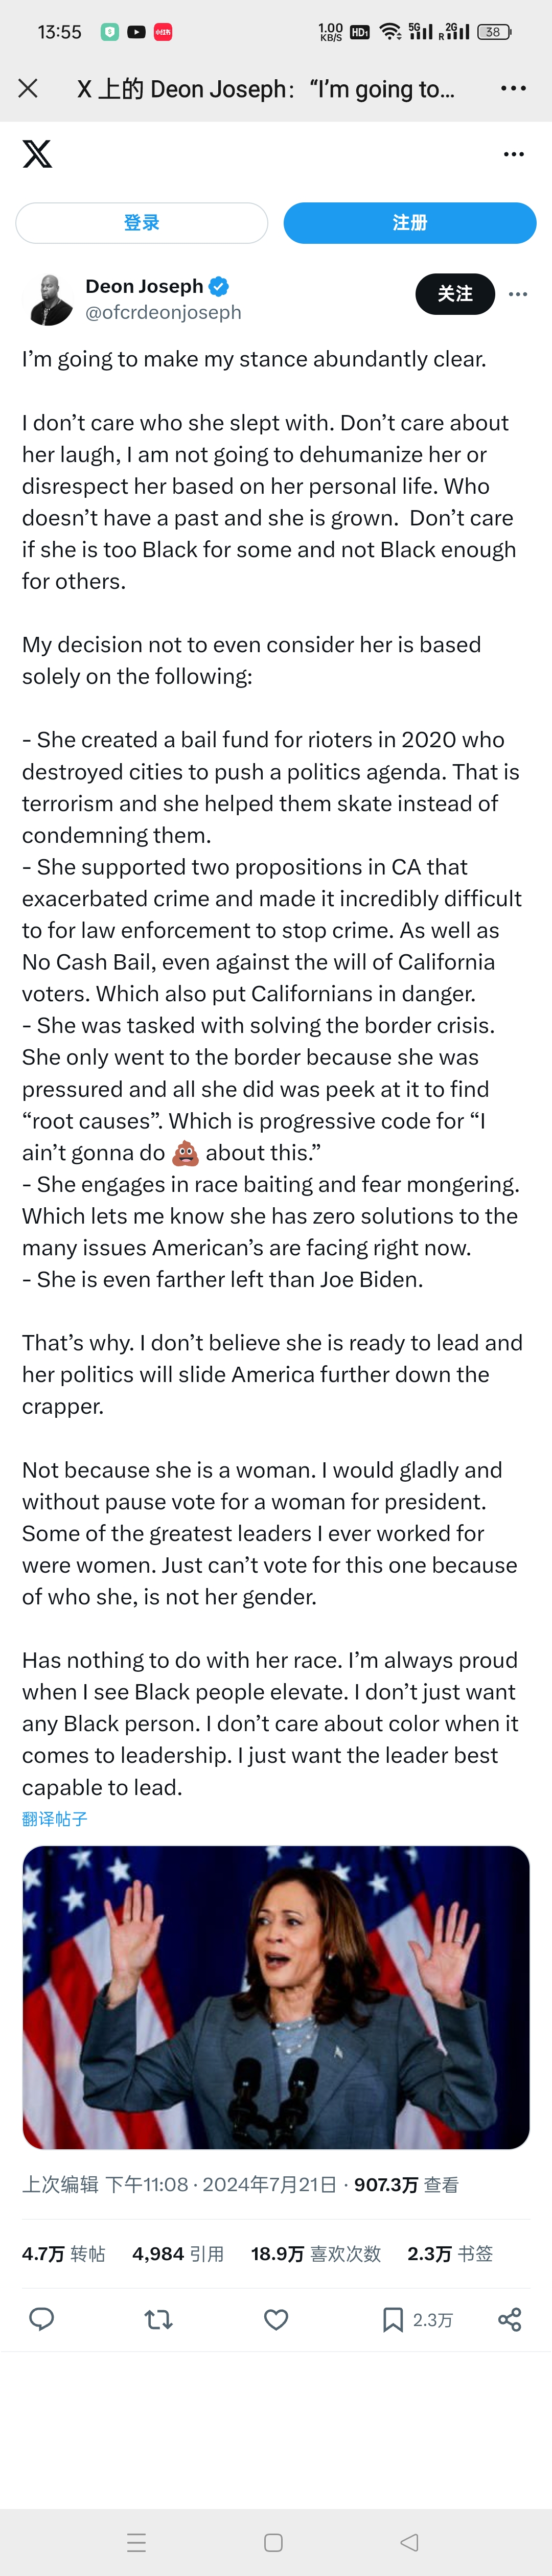Open the @ofcrdeonjoseph handle link
Viewport: 552px width, 2576px height.
(x=164, y=312)
